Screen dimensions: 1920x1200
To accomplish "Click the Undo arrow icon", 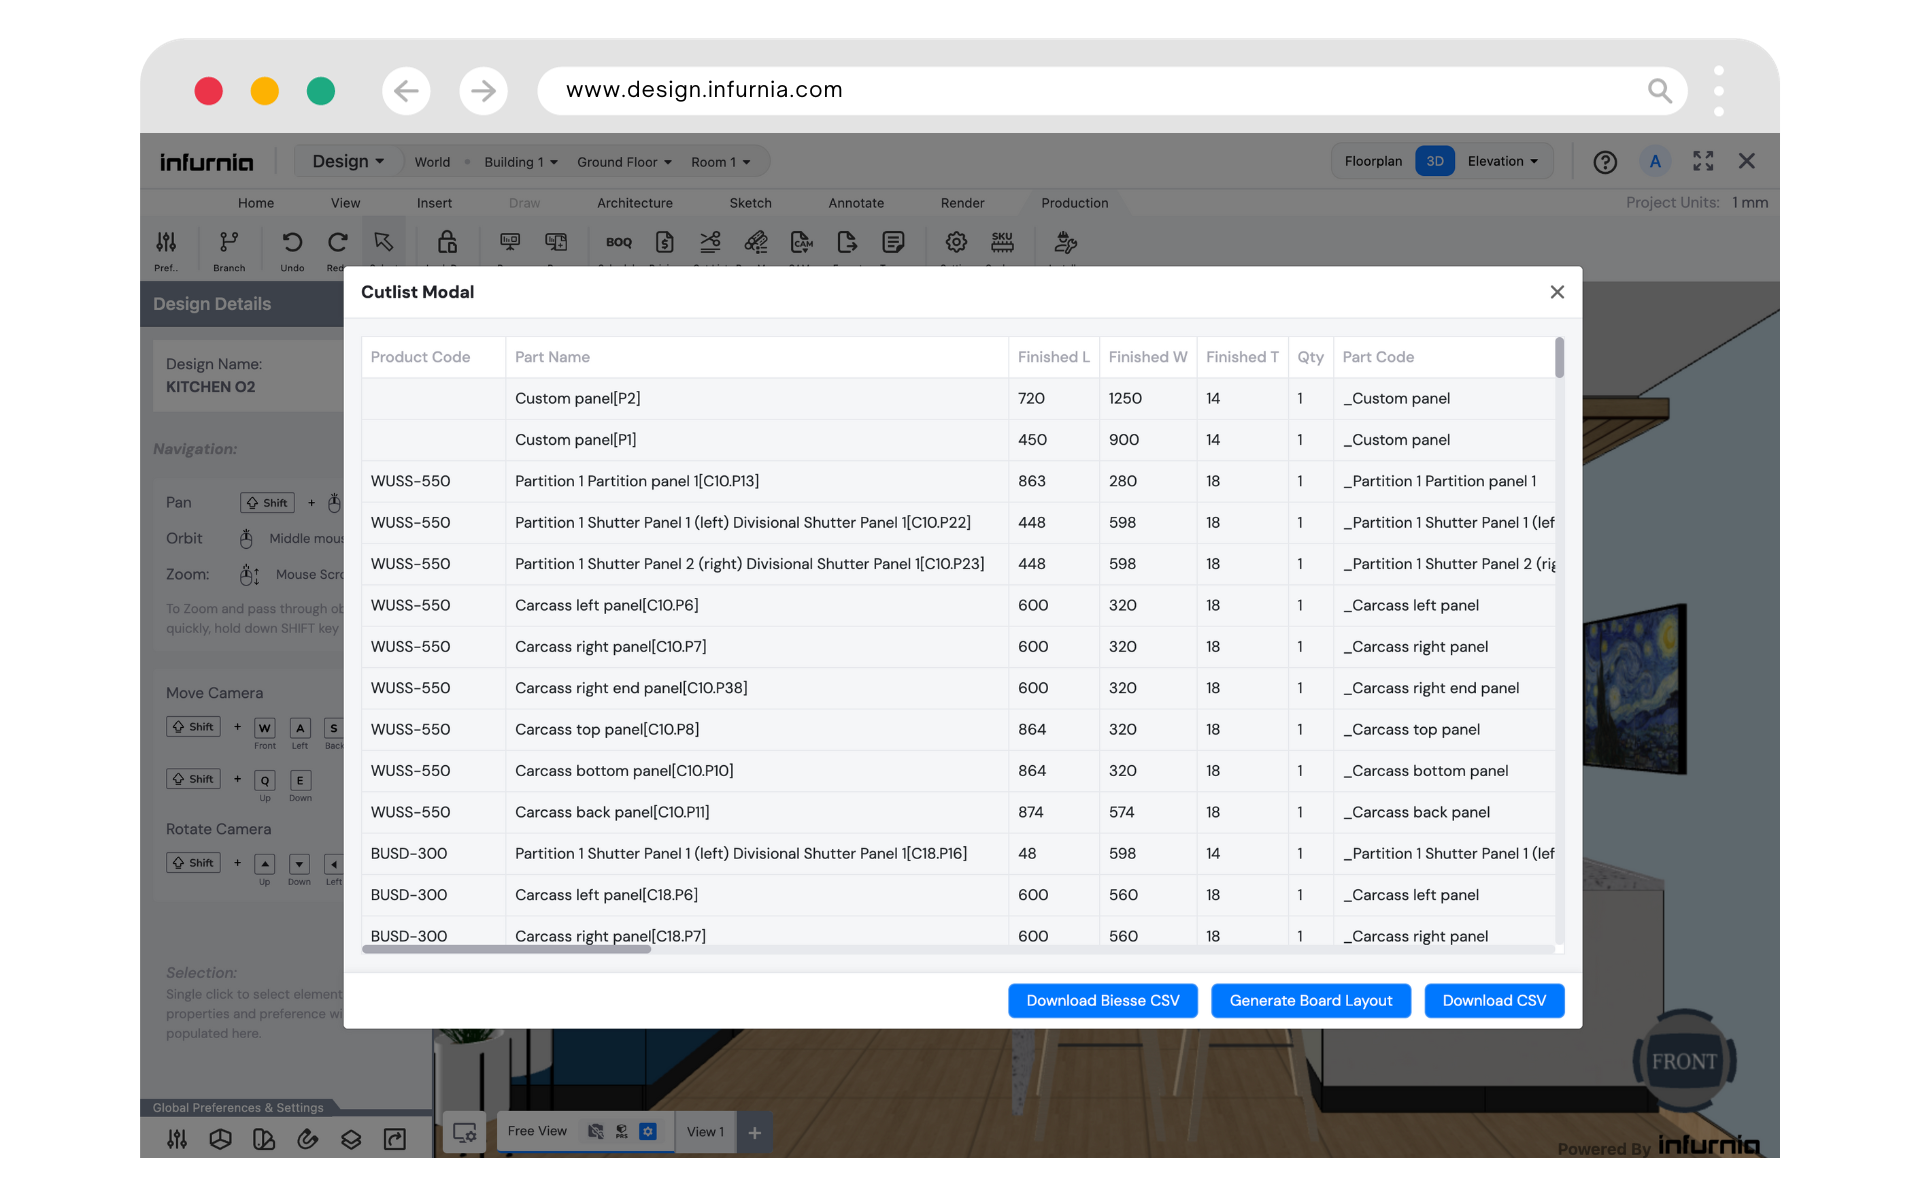I will tap(292, 242).
